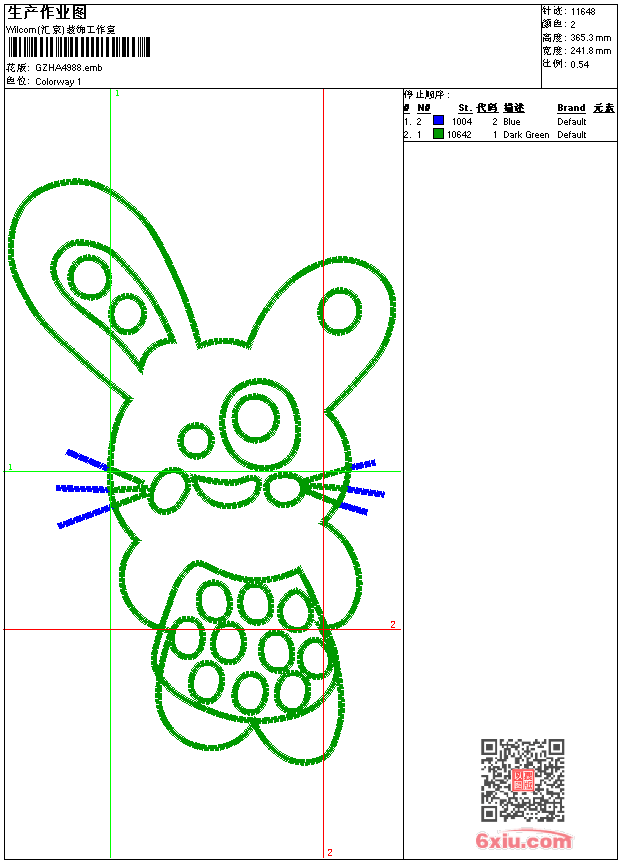The height and width of the screenshot is (860, 620).
Task: Select the Dark Green row description
Action: (x=526, y=134)
